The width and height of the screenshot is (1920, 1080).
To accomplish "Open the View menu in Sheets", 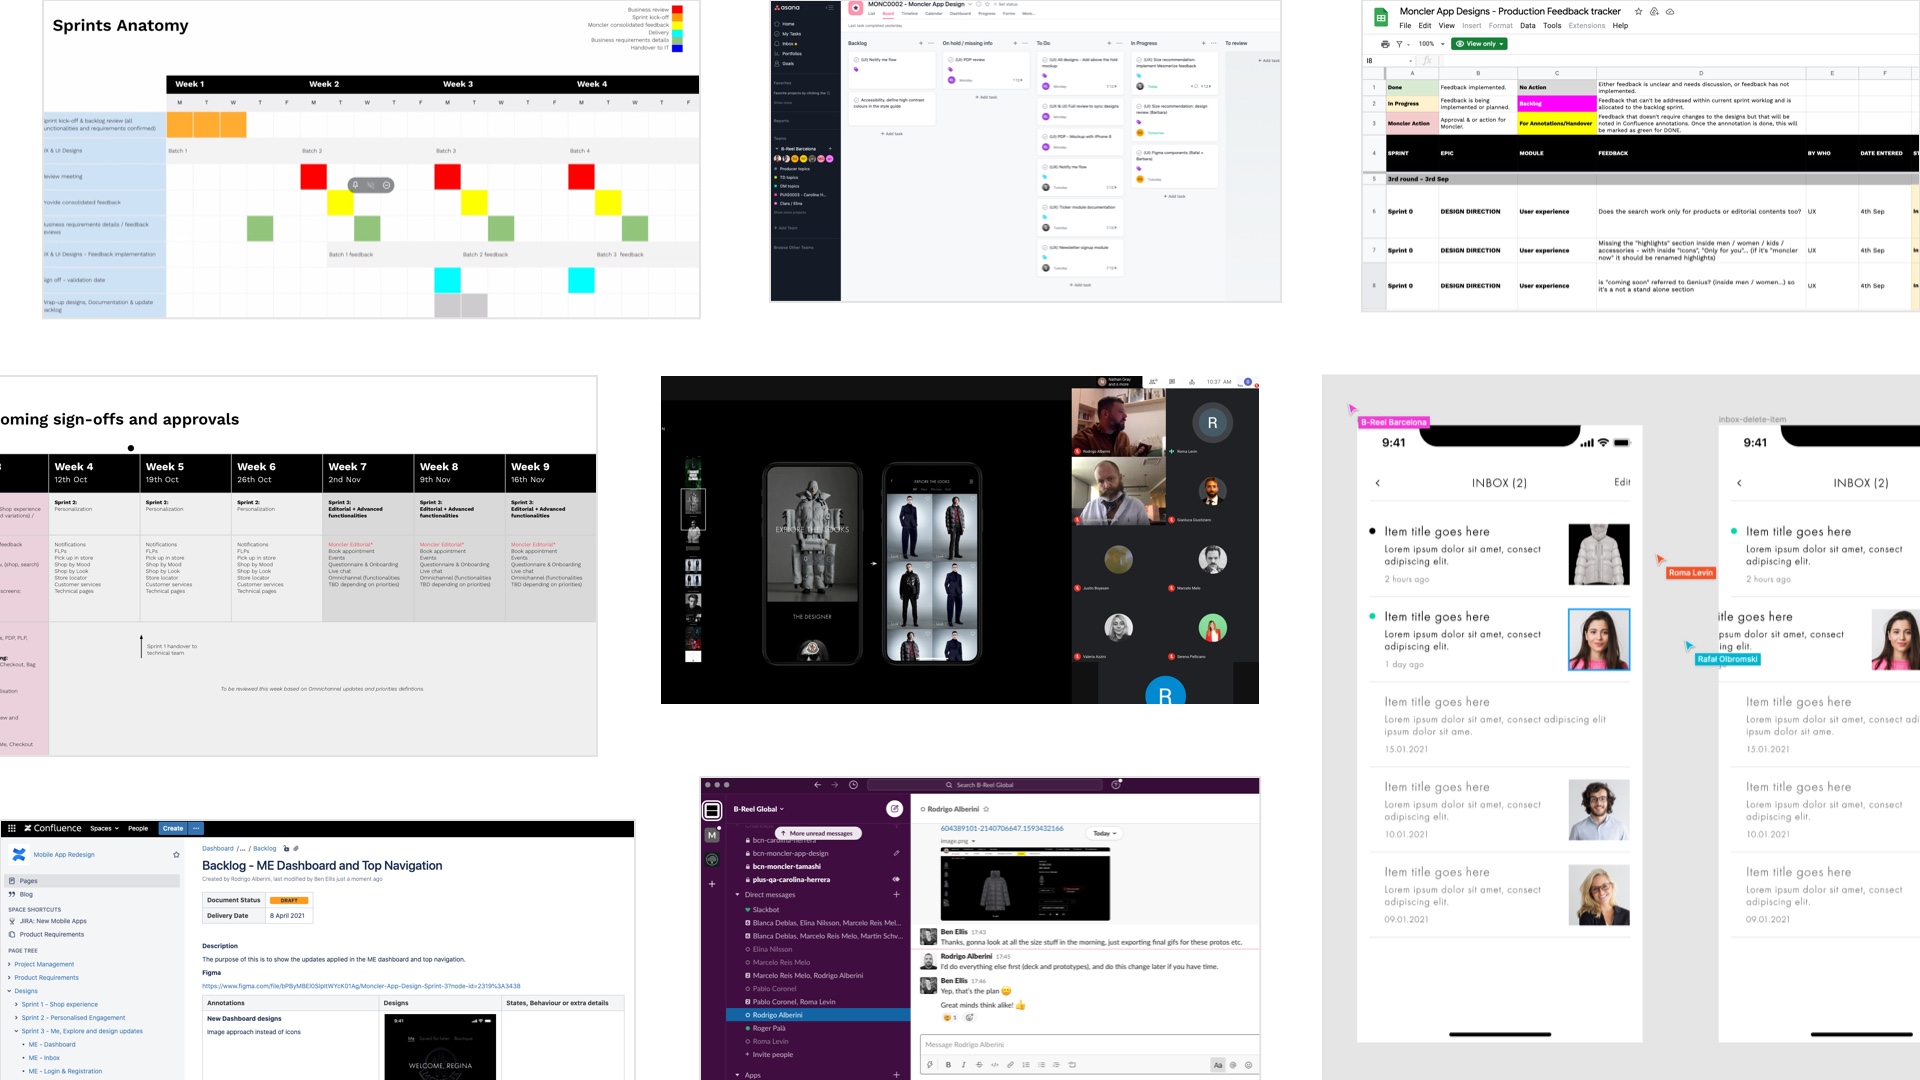I will coord(1447,26).
